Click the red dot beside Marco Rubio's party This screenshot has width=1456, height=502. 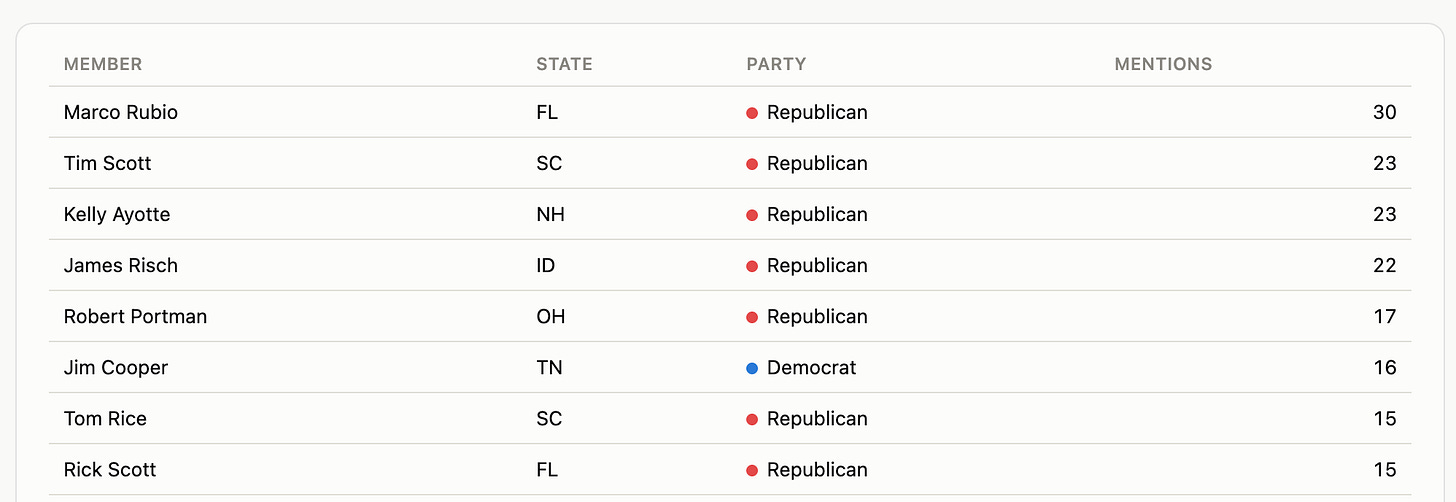coord(752,113)
